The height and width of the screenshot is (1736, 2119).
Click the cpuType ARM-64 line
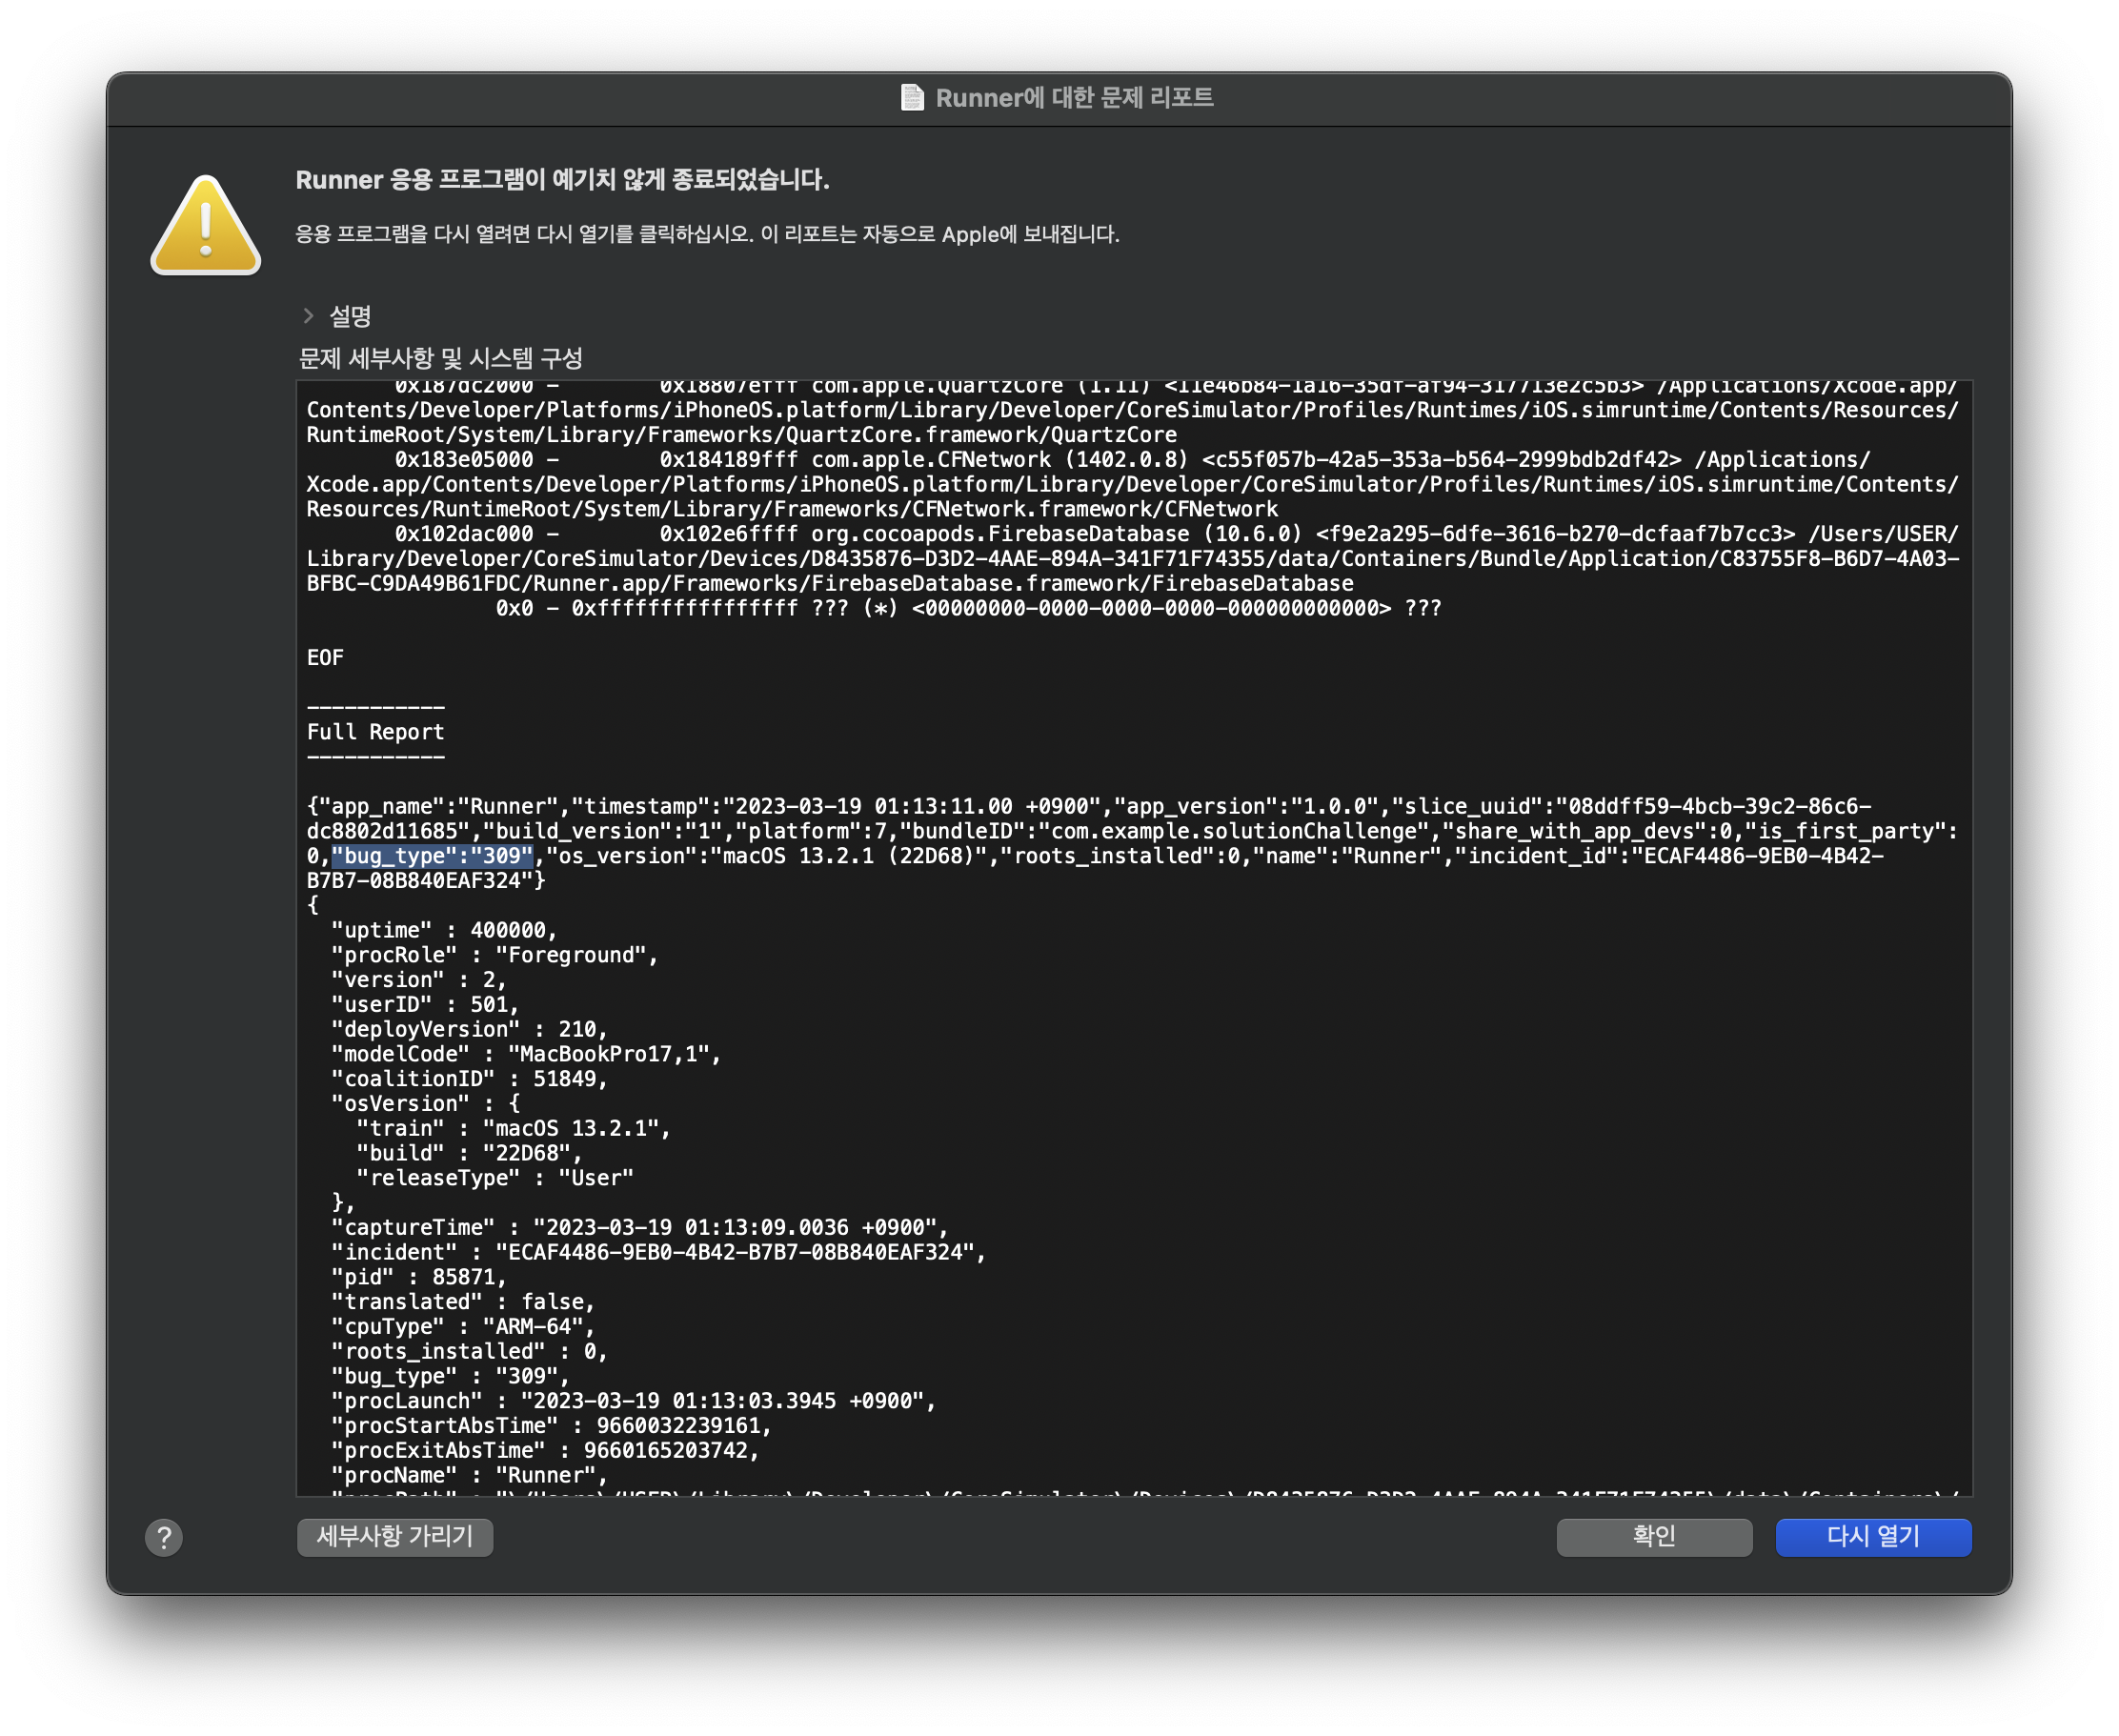[462, 1326]
